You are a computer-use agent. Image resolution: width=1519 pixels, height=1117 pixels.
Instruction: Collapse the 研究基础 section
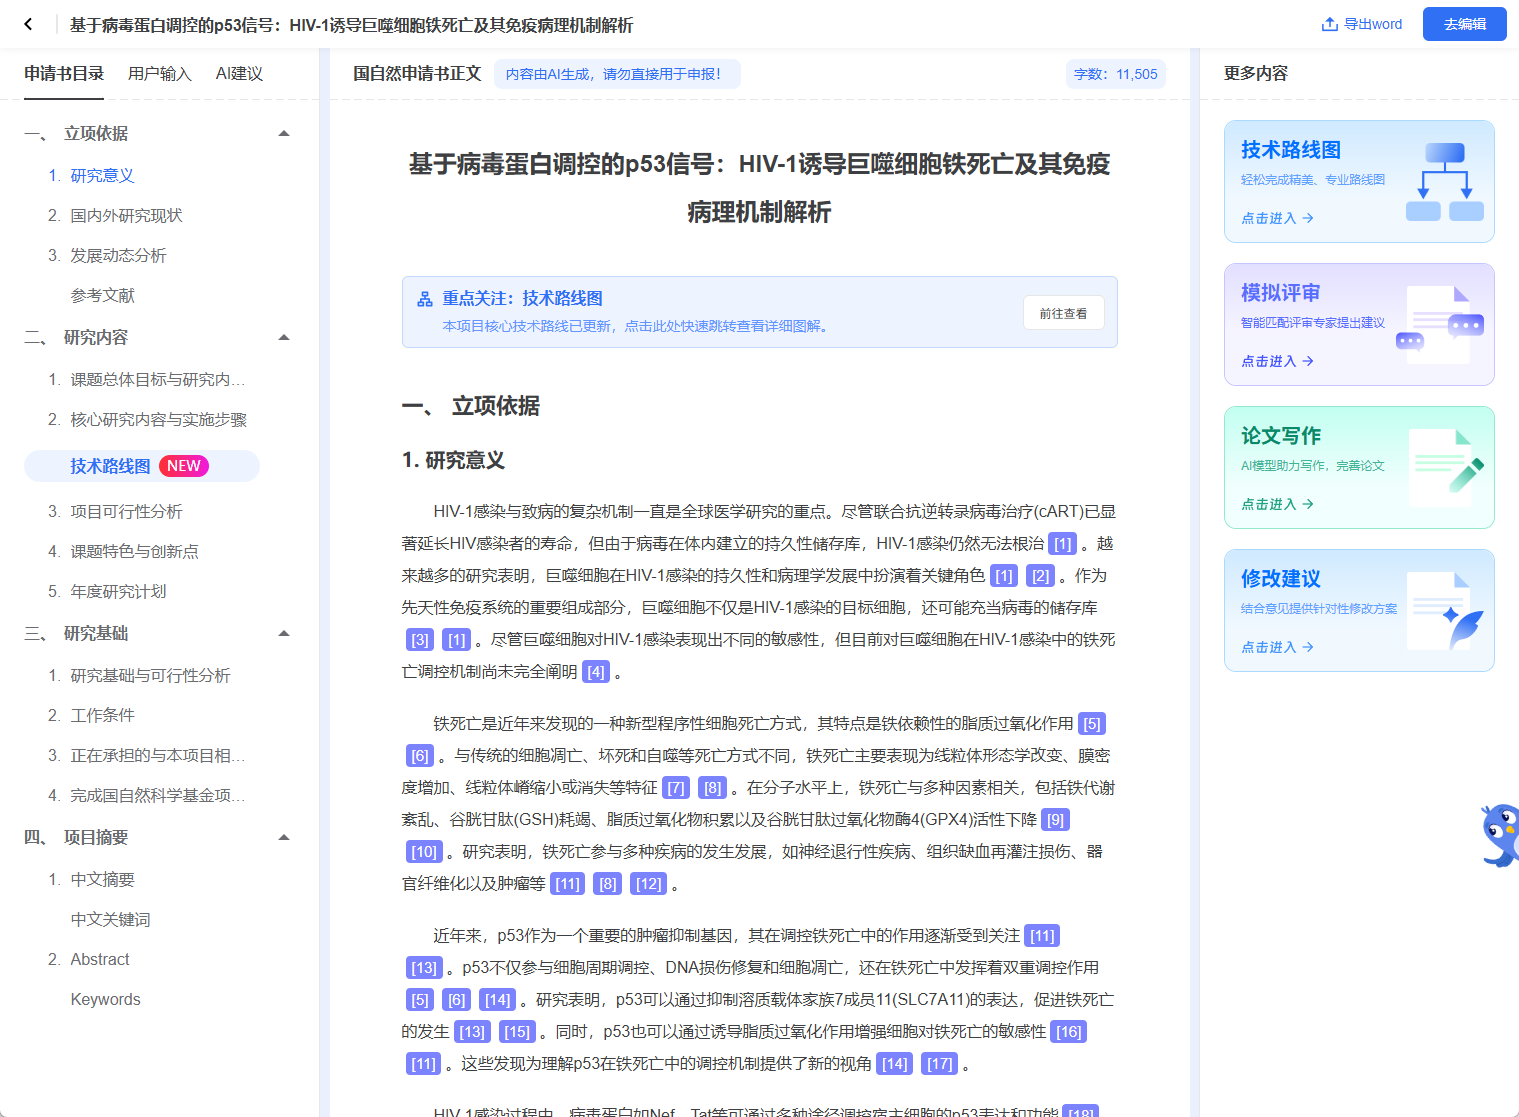coord(284,634)
